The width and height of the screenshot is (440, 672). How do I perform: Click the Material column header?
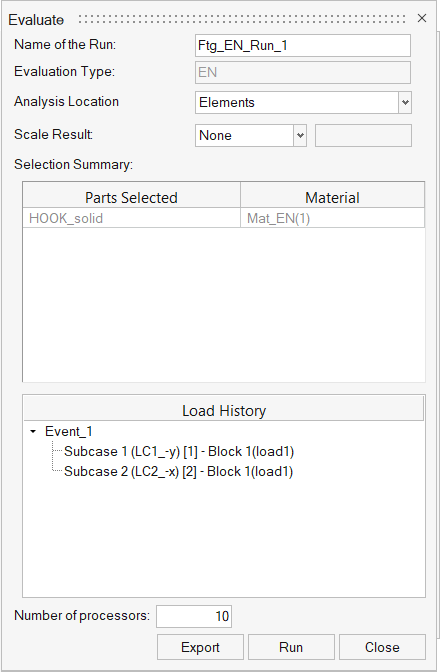click(332, 198)
